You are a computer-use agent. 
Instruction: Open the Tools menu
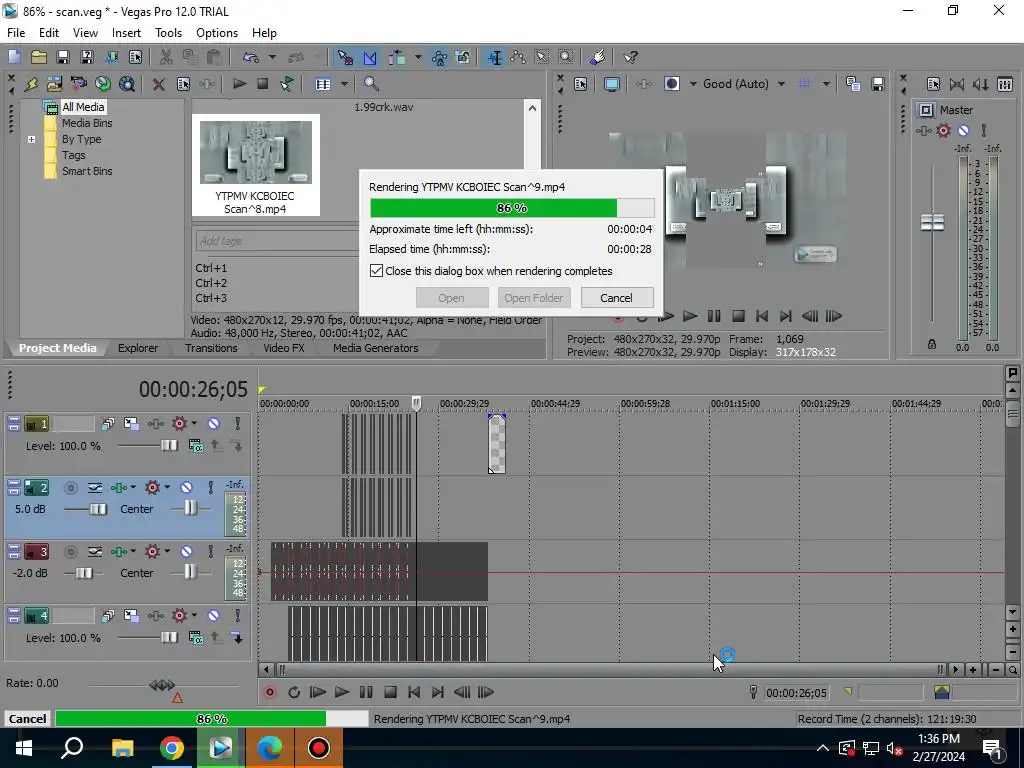pos(168,33)
